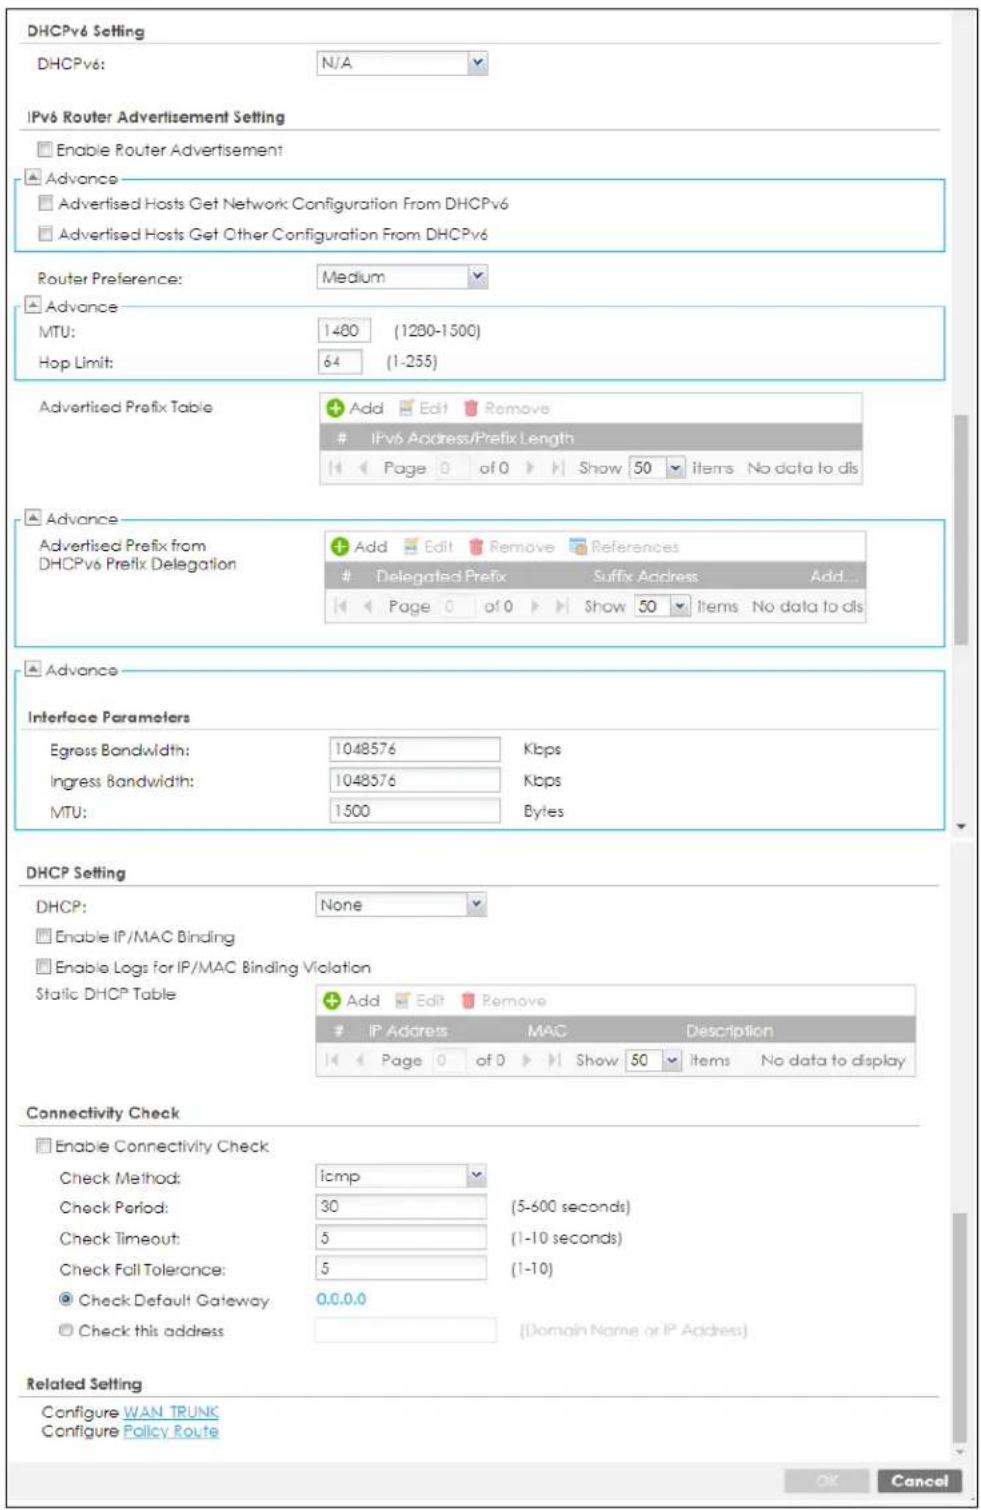The image size is (981, 1510).
Task: Check Advertised Hosts Get Network Configuration From DHCPv6
Action: pos(45,203)
